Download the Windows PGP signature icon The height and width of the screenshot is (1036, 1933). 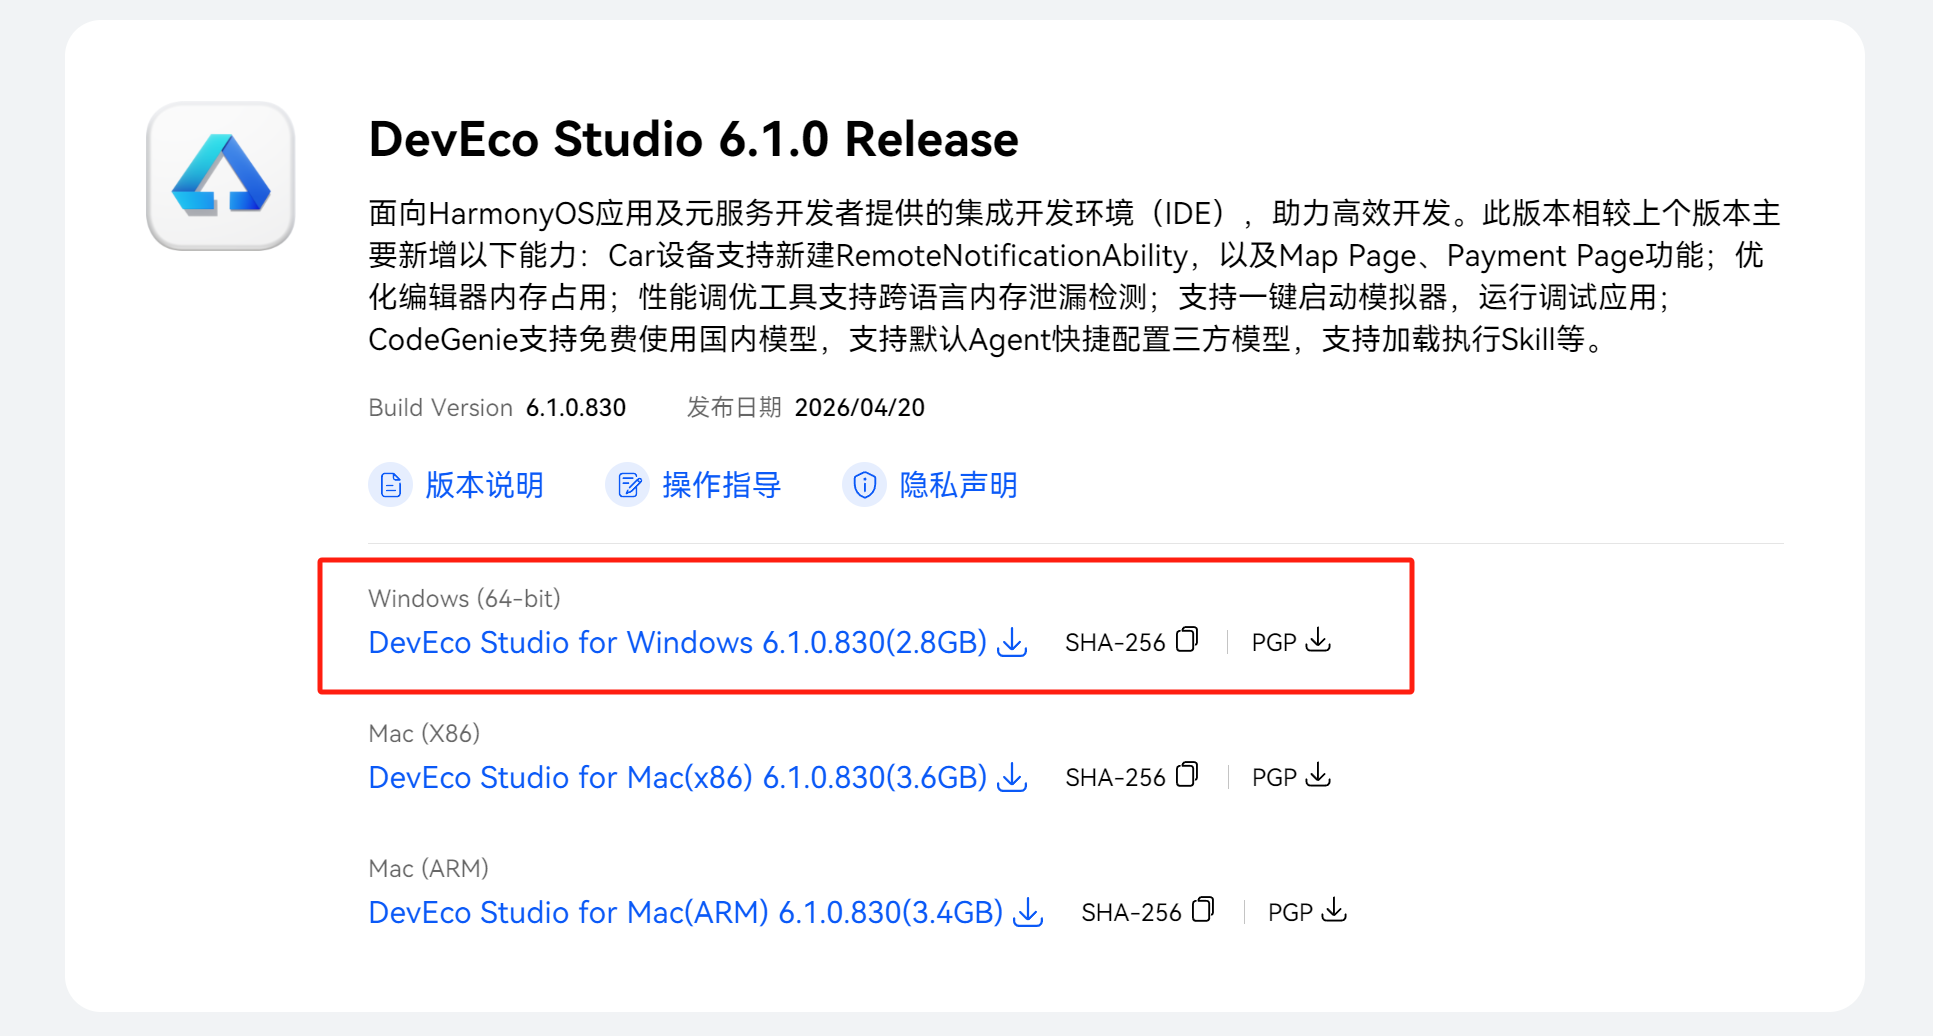click(1318, 640)
